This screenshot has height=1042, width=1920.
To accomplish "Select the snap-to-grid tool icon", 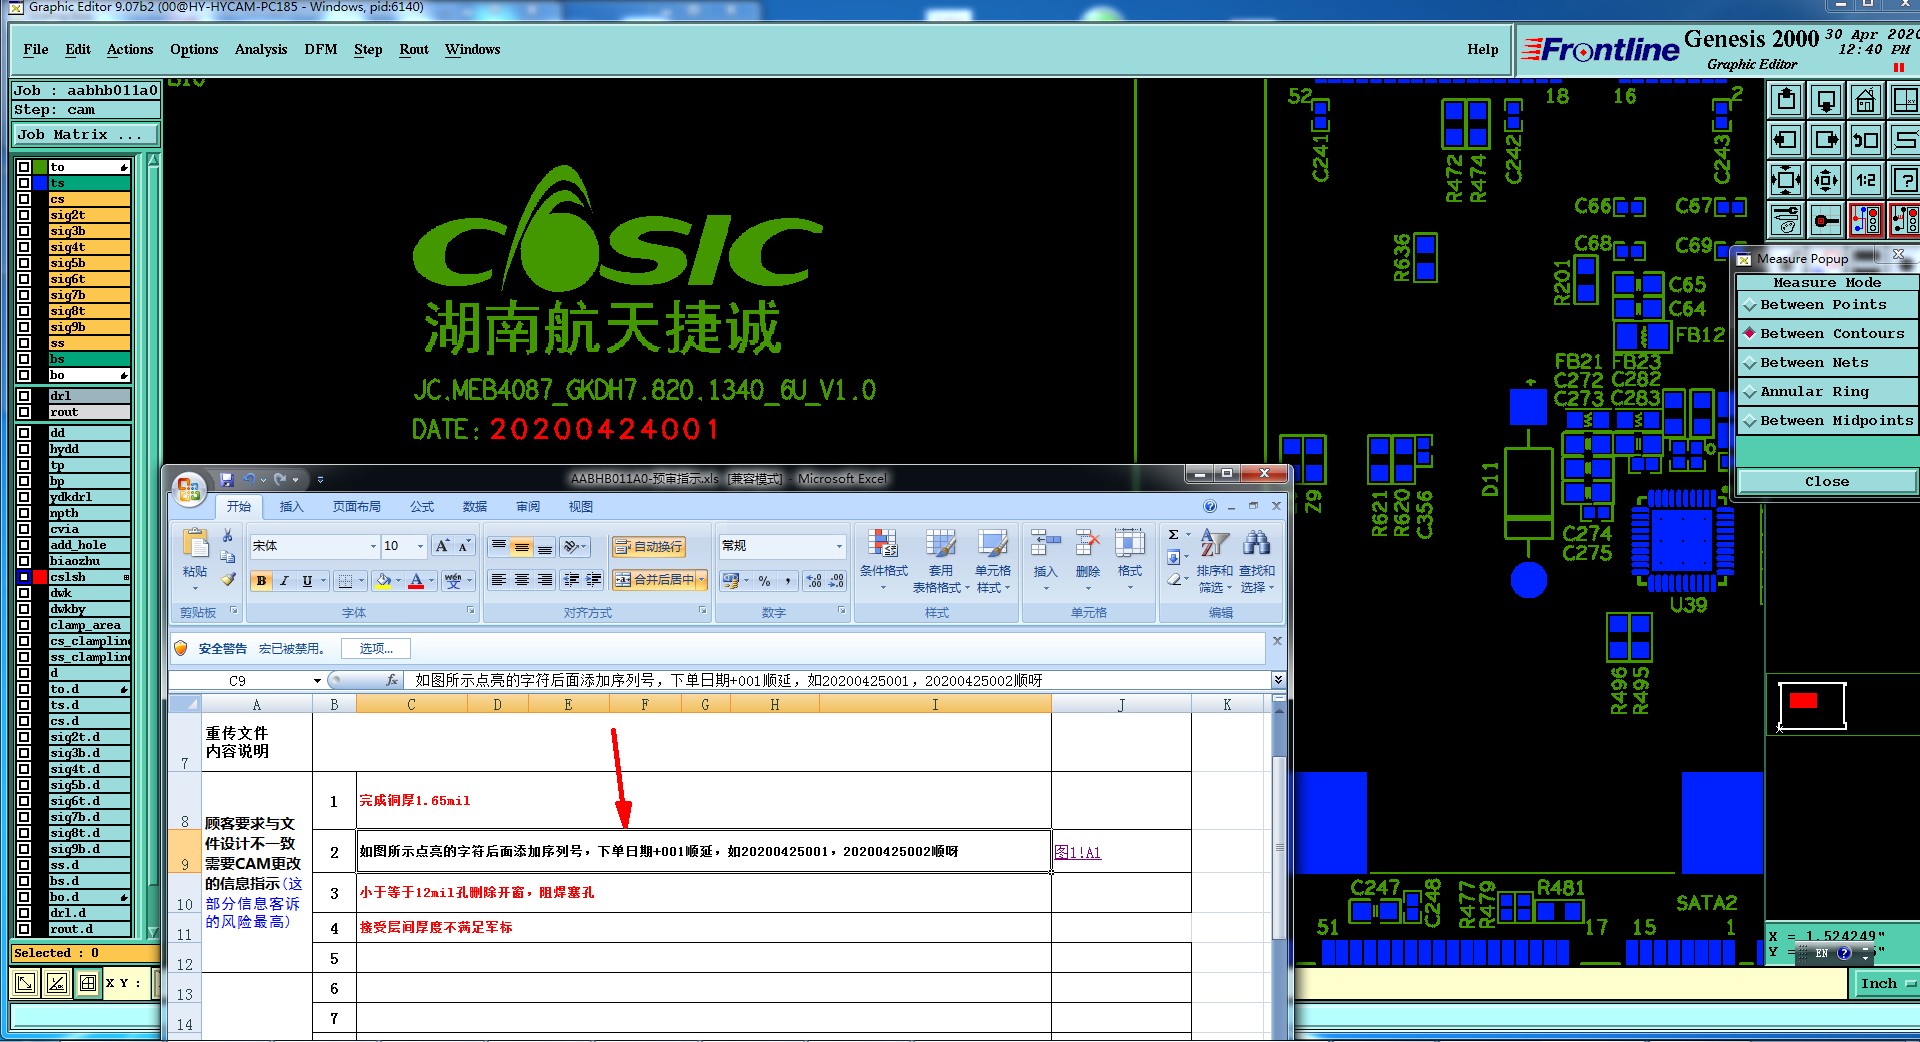I will coord(1826,220).
